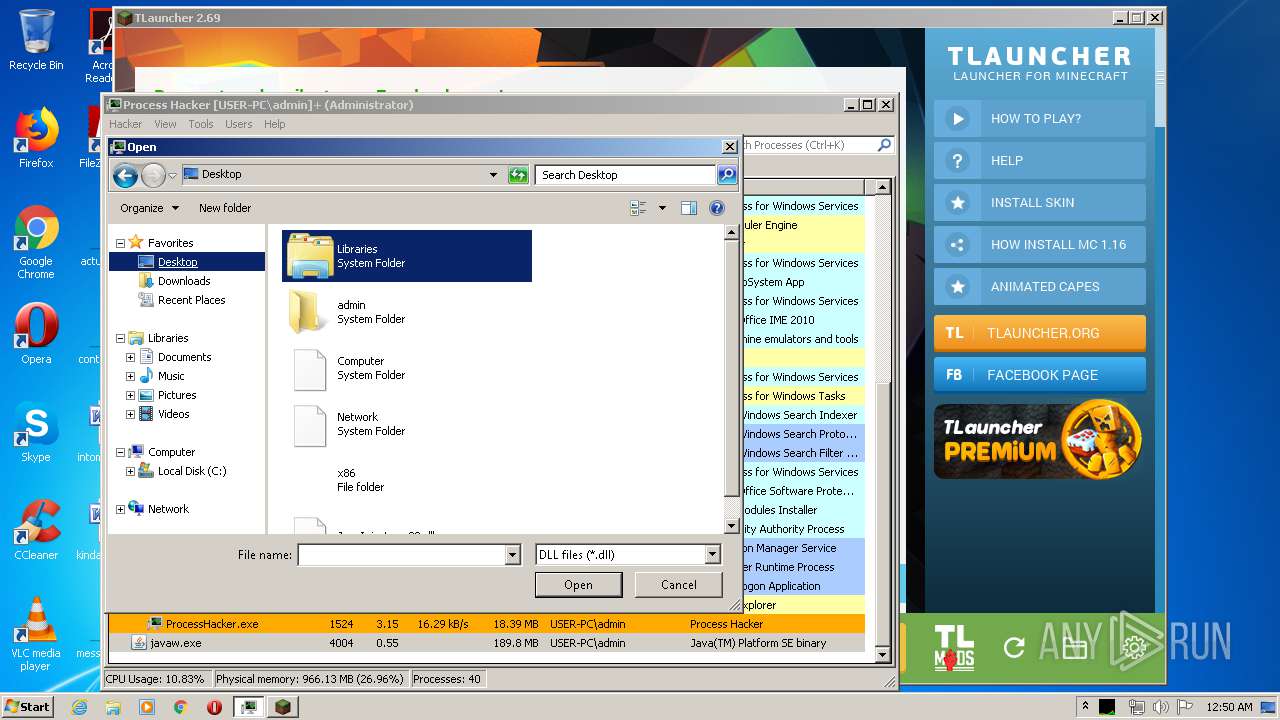This screenshot has height=720, width=1280.
Task: Click the Install Skin star icon
Action: click(957, 202)
